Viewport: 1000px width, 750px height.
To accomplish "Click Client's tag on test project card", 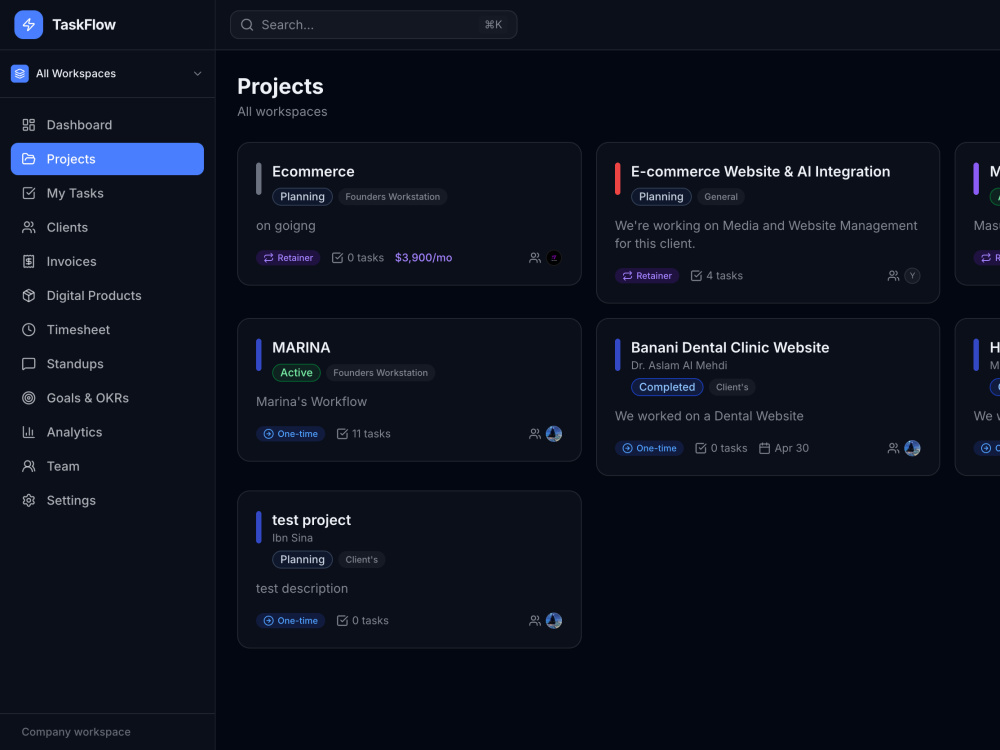I will 362,559.
